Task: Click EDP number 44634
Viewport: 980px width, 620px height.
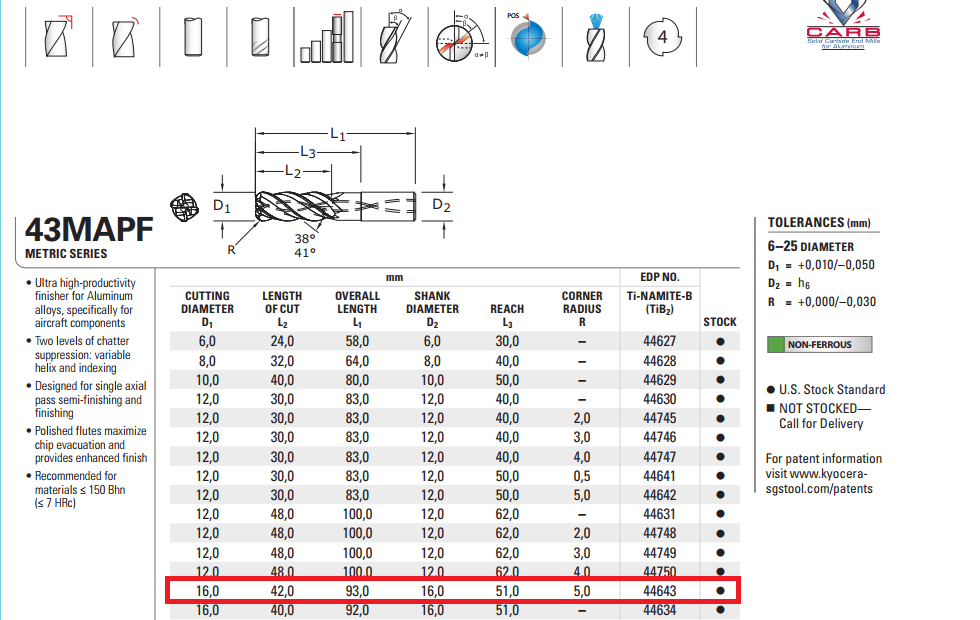Action: [x=659, y=610]
